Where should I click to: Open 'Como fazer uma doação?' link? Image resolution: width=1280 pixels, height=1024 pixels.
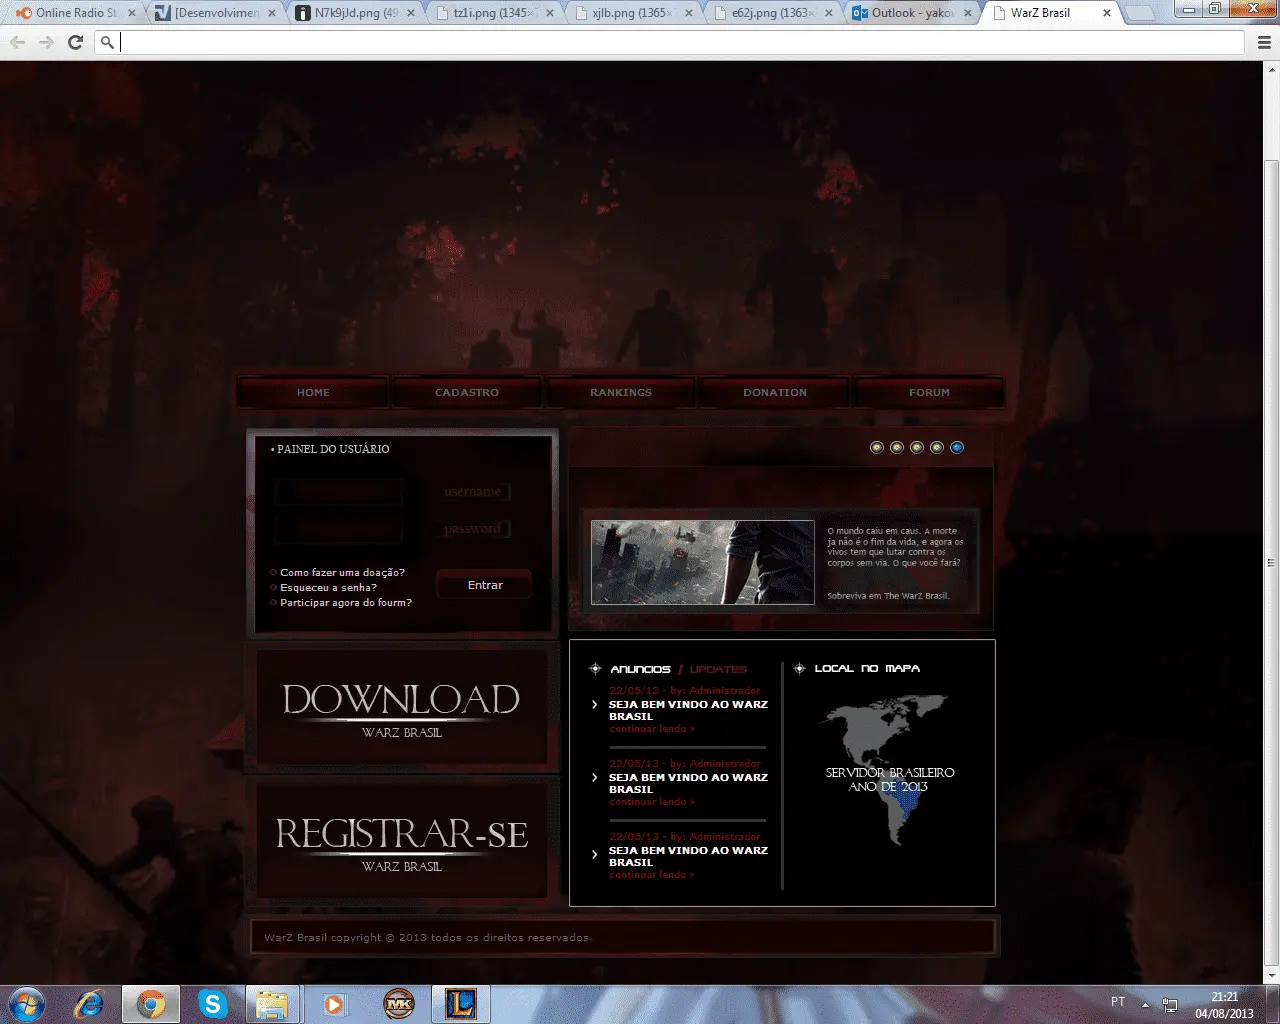tap(342, 572)
